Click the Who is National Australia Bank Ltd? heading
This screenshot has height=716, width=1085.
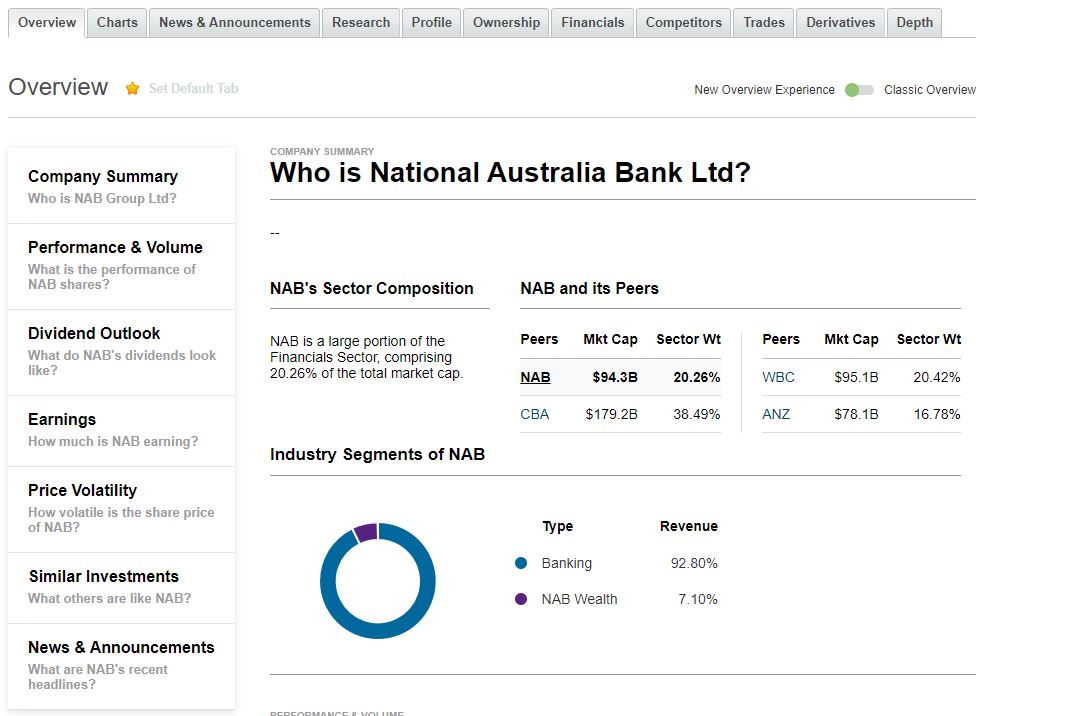point(510,172)
